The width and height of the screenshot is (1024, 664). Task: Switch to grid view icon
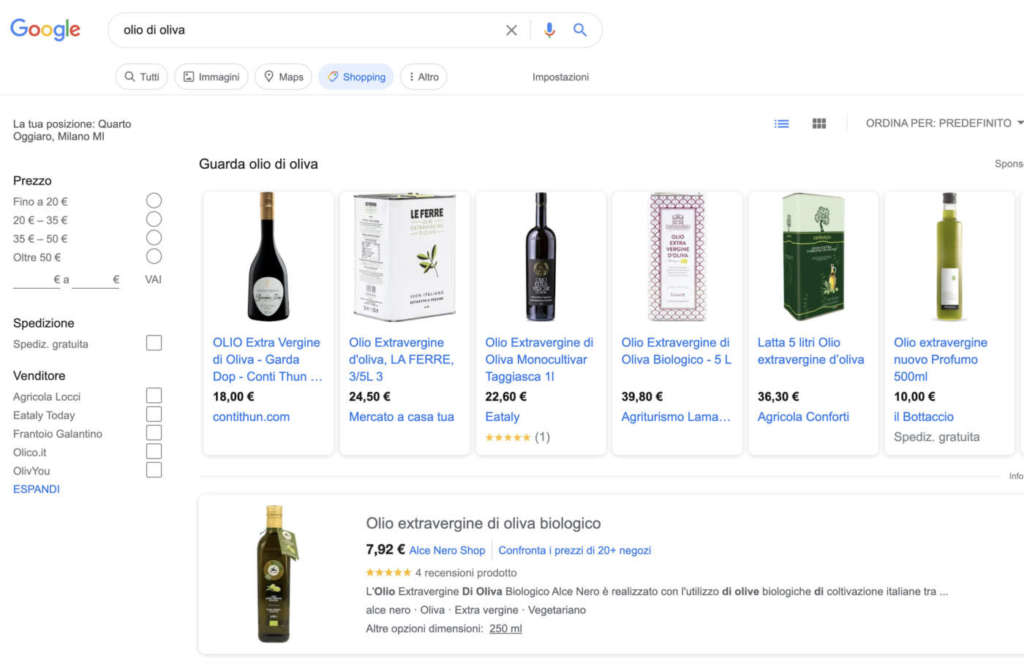click(819, 123)
